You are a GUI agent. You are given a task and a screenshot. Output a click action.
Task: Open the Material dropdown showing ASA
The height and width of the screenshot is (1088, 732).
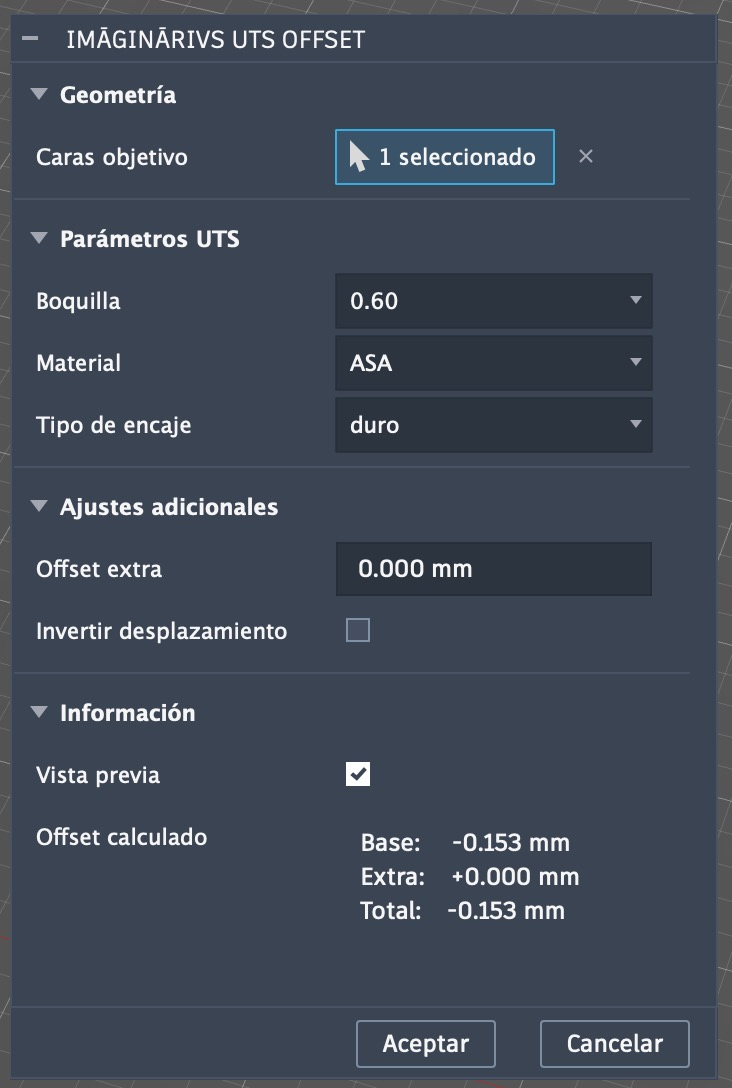click(x=494, y=363)
